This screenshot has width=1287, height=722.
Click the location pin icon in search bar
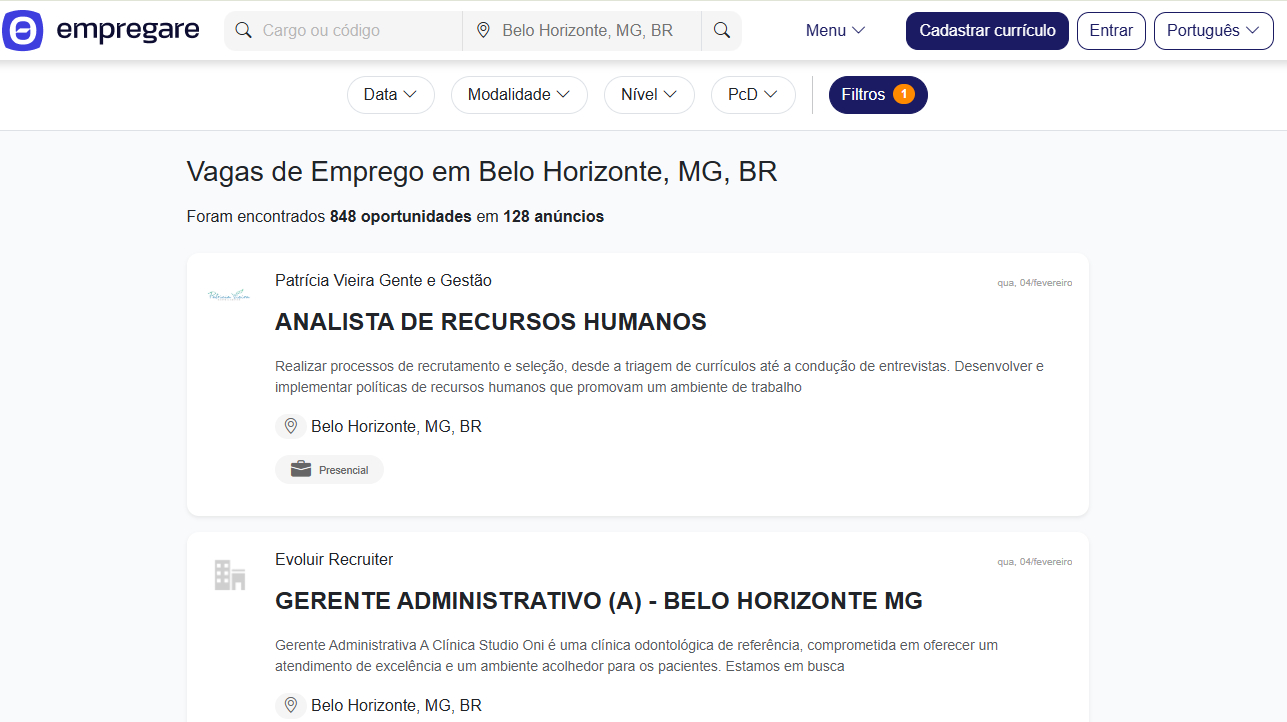[483, 31]
